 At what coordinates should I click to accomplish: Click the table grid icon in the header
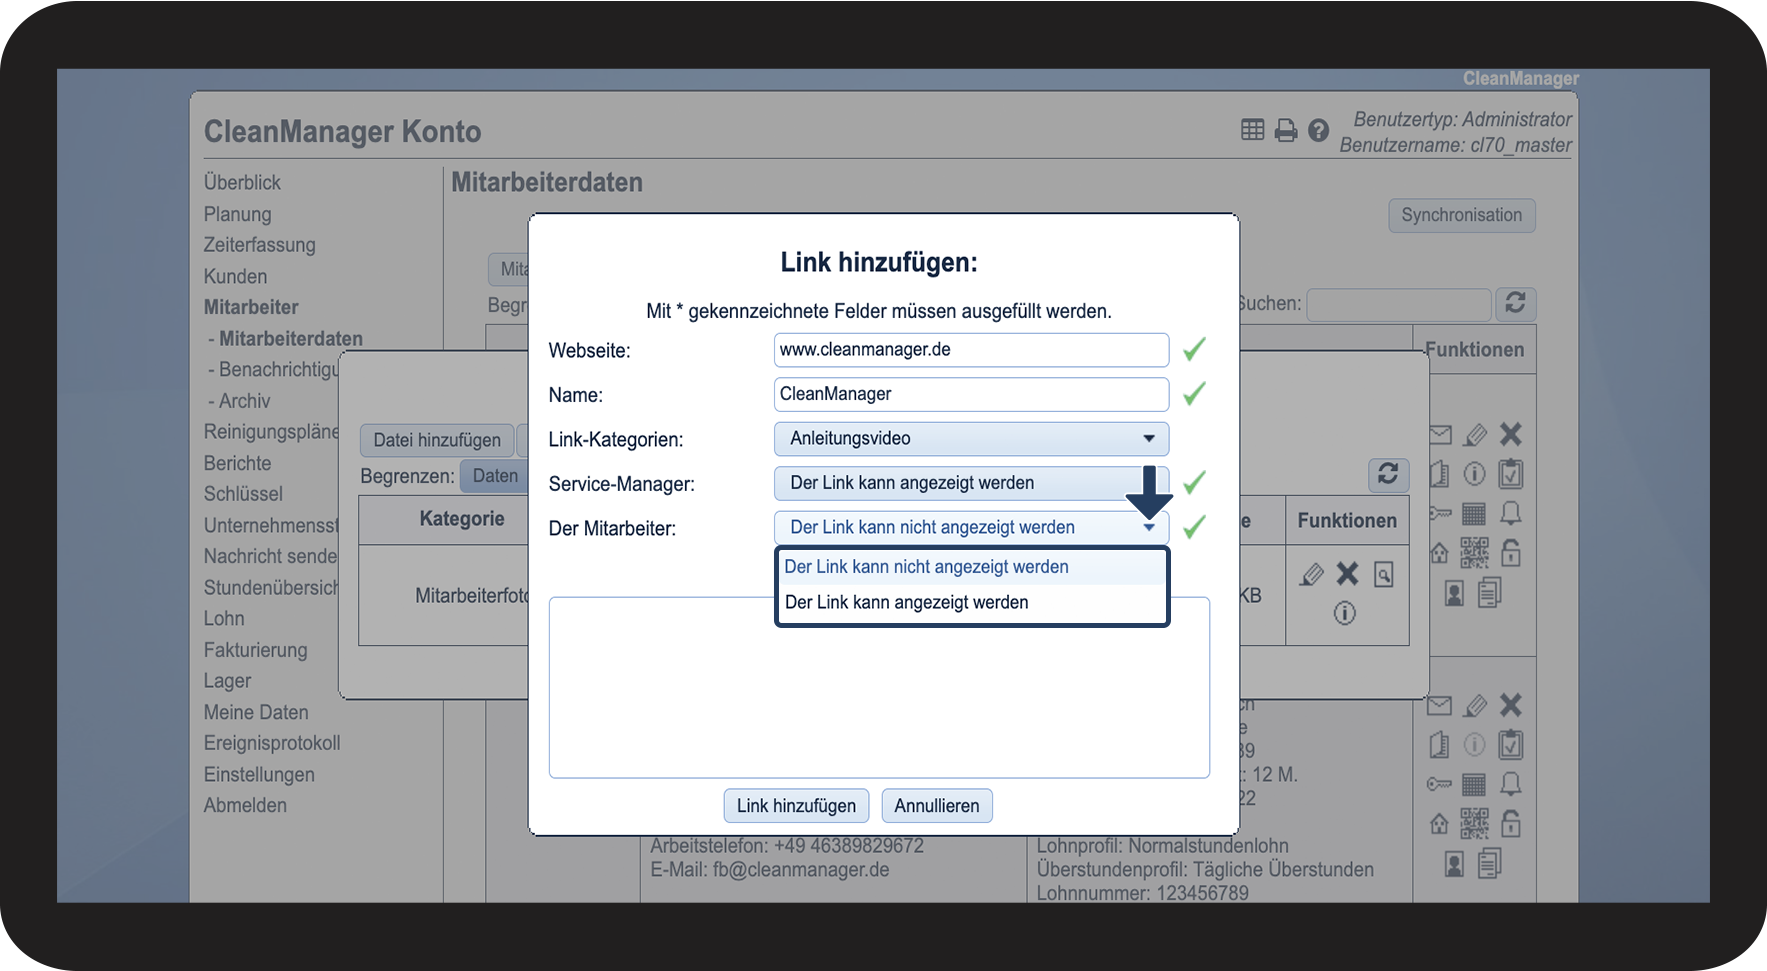click(1252, 130)
